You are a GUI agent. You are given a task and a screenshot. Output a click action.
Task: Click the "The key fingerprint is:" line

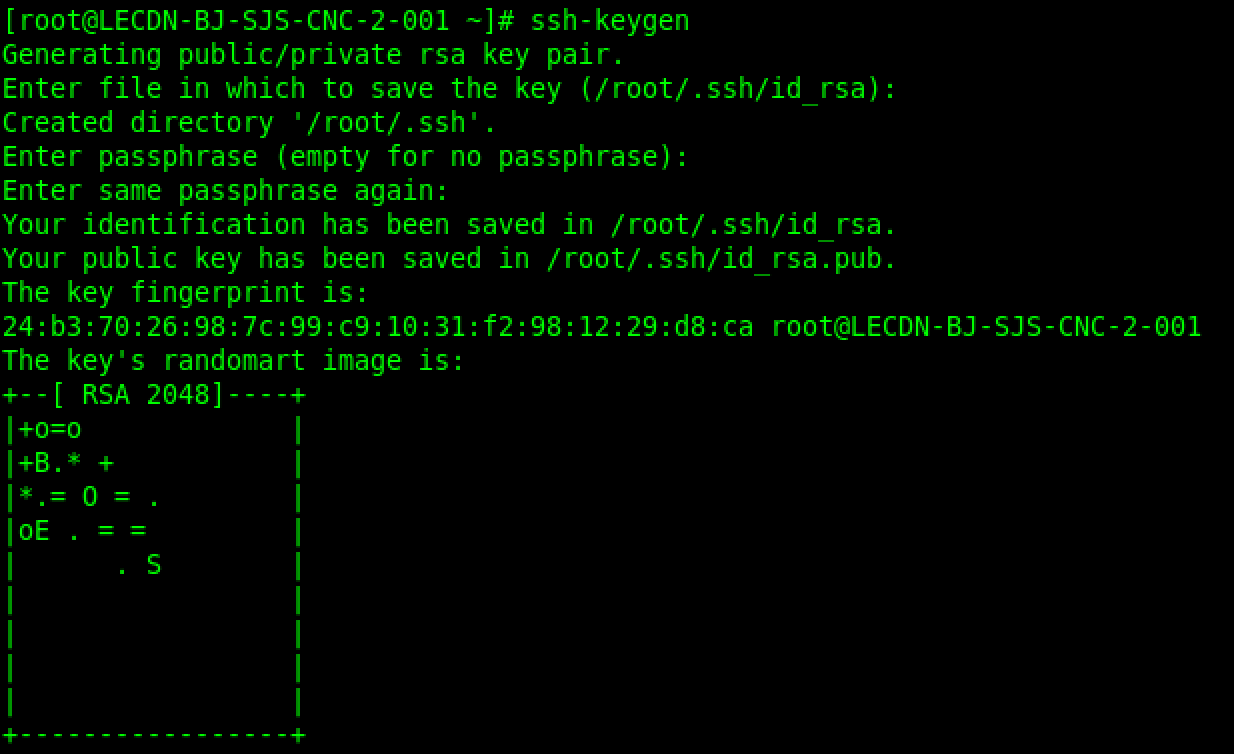(186, 292)
